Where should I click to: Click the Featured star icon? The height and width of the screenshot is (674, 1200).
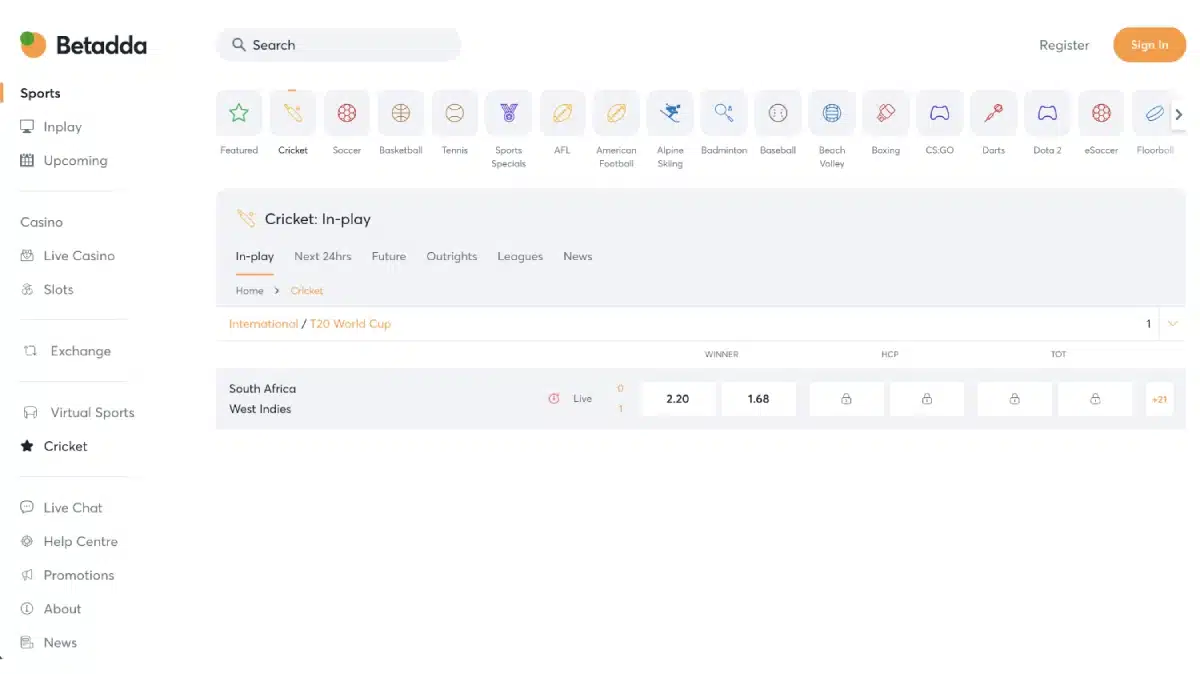tap(239, 114)
